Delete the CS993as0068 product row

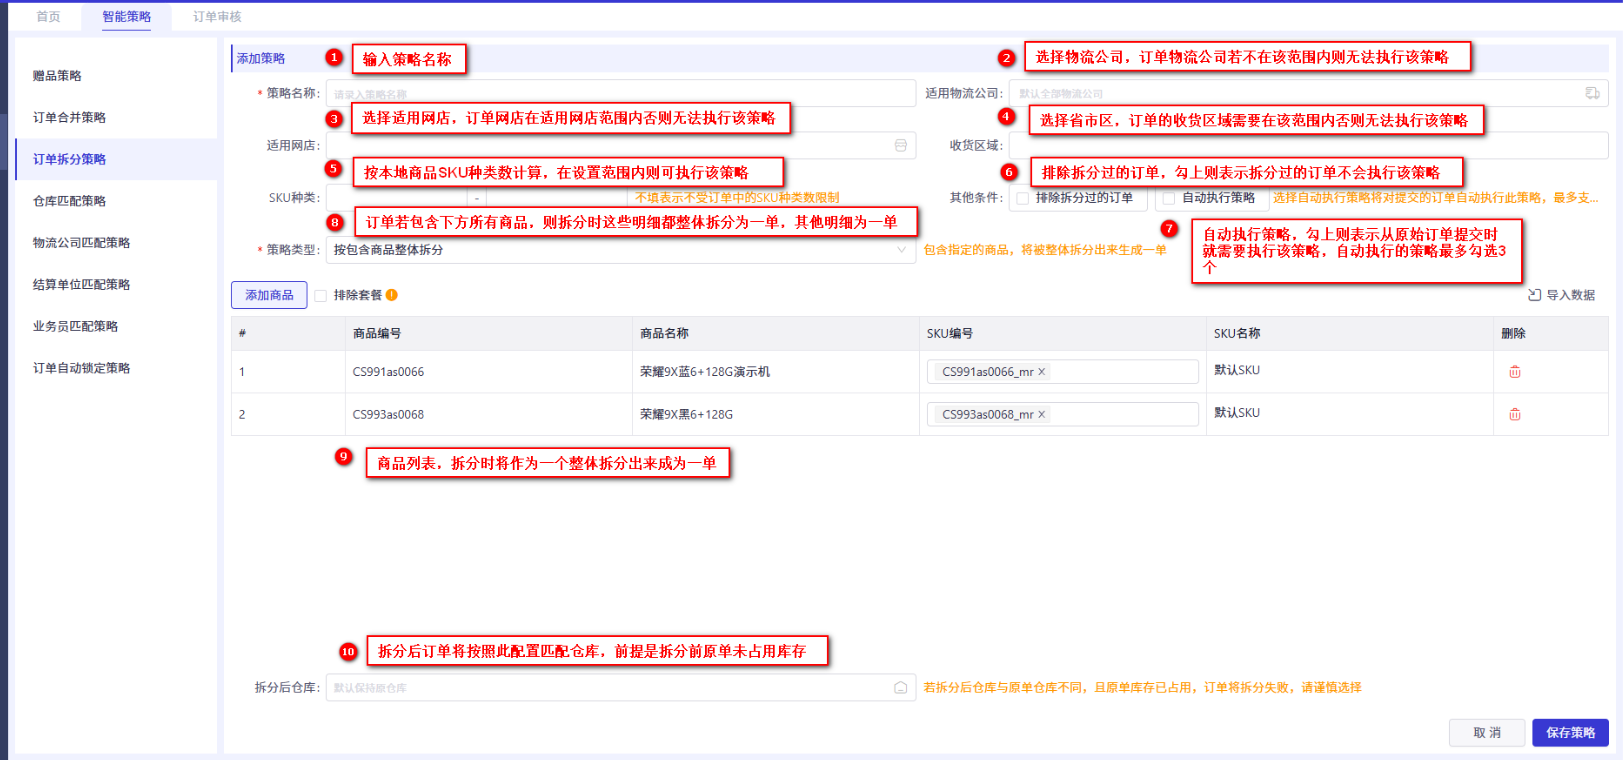coord(1514,414)
